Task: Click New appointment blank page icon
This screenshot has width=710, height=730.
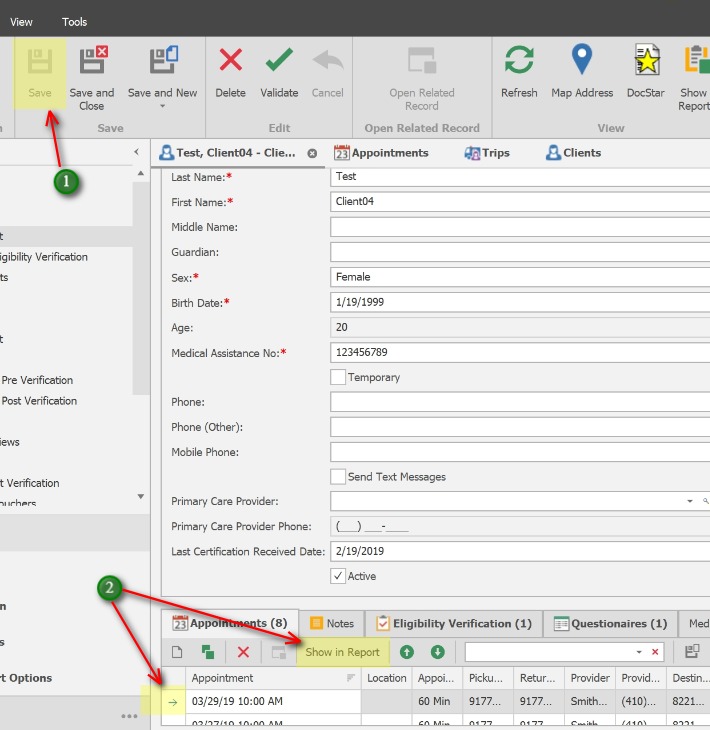Action: (177, 652)
